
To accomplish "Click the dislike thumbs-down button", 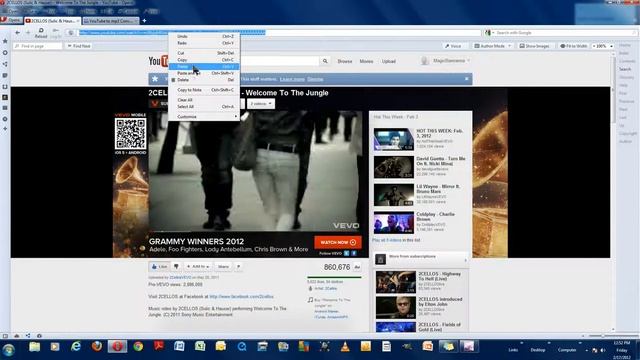I will click(176, 267).
